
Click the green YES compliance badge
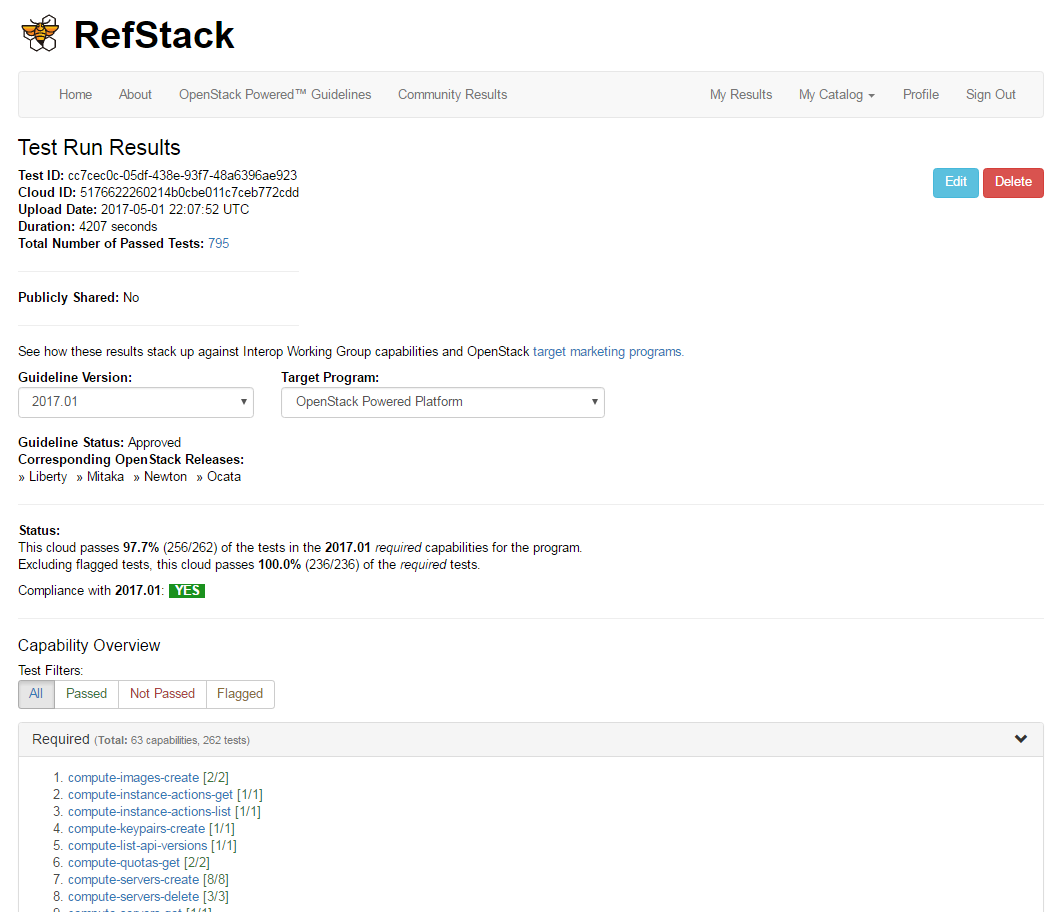(x=187, y=591)
